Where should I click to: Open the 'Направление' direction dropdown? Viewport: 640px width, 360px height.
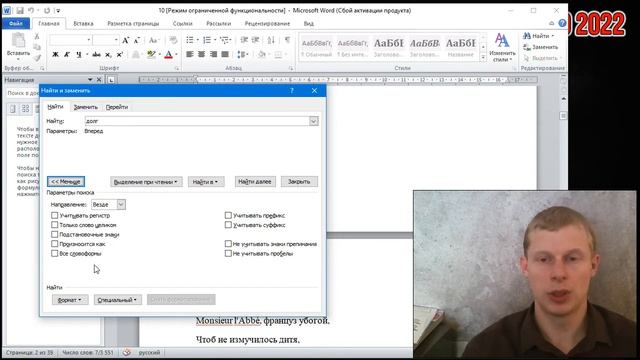point(121,204)
